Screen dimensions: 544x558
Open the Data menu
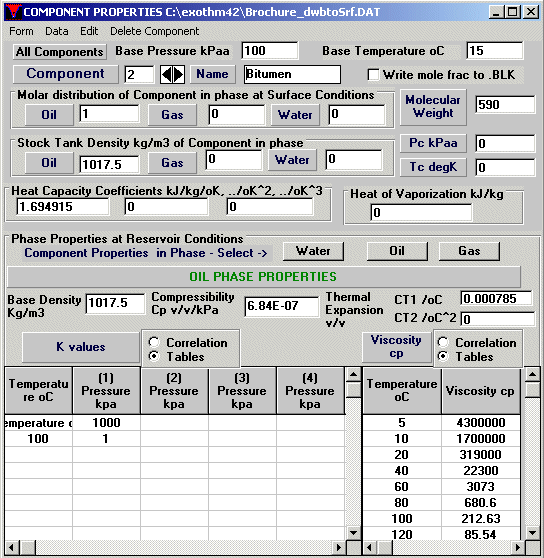point(57,31)
